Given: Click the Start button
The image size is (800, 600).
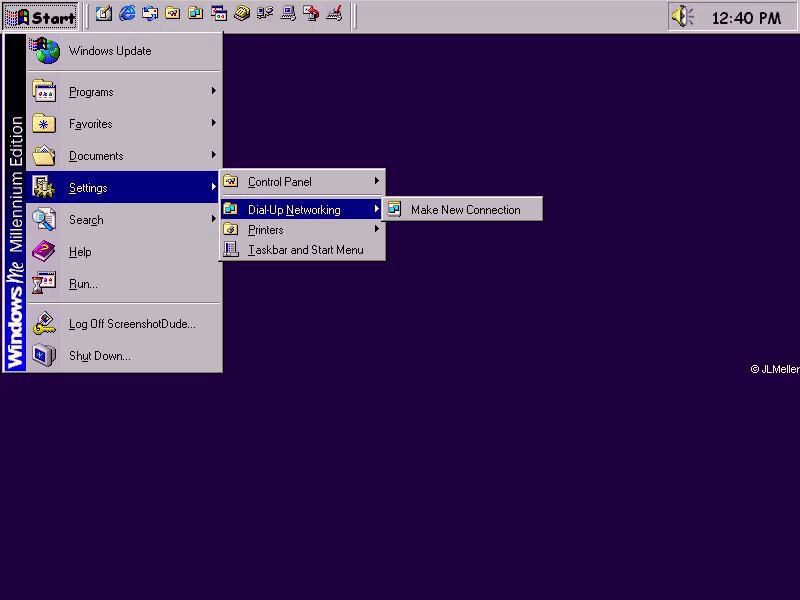Looking at the screenshot, I should pos(41,17).
